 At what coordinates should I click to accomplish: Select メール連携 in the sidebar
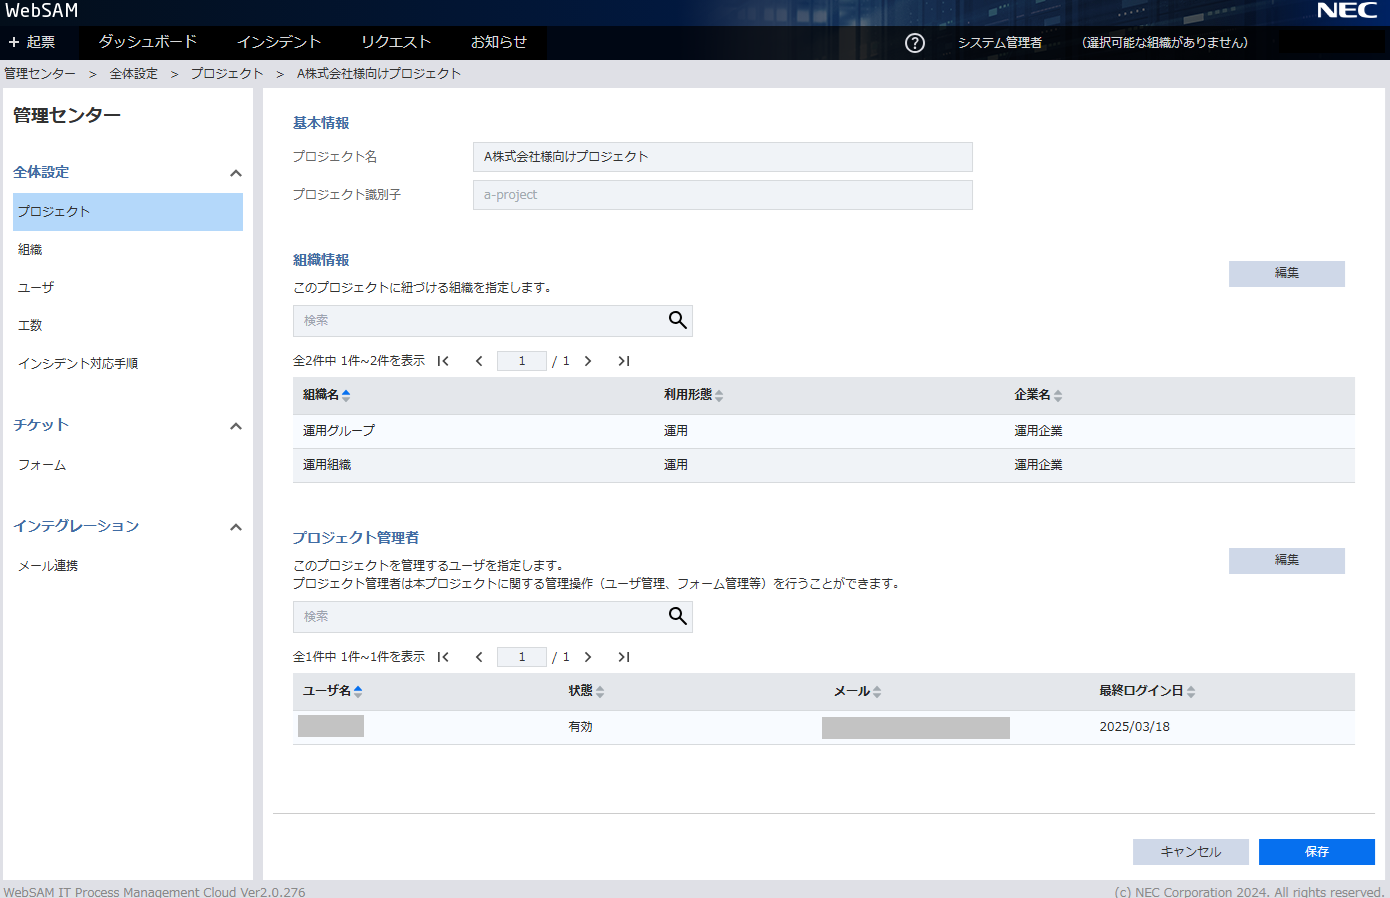pos(48,566)
